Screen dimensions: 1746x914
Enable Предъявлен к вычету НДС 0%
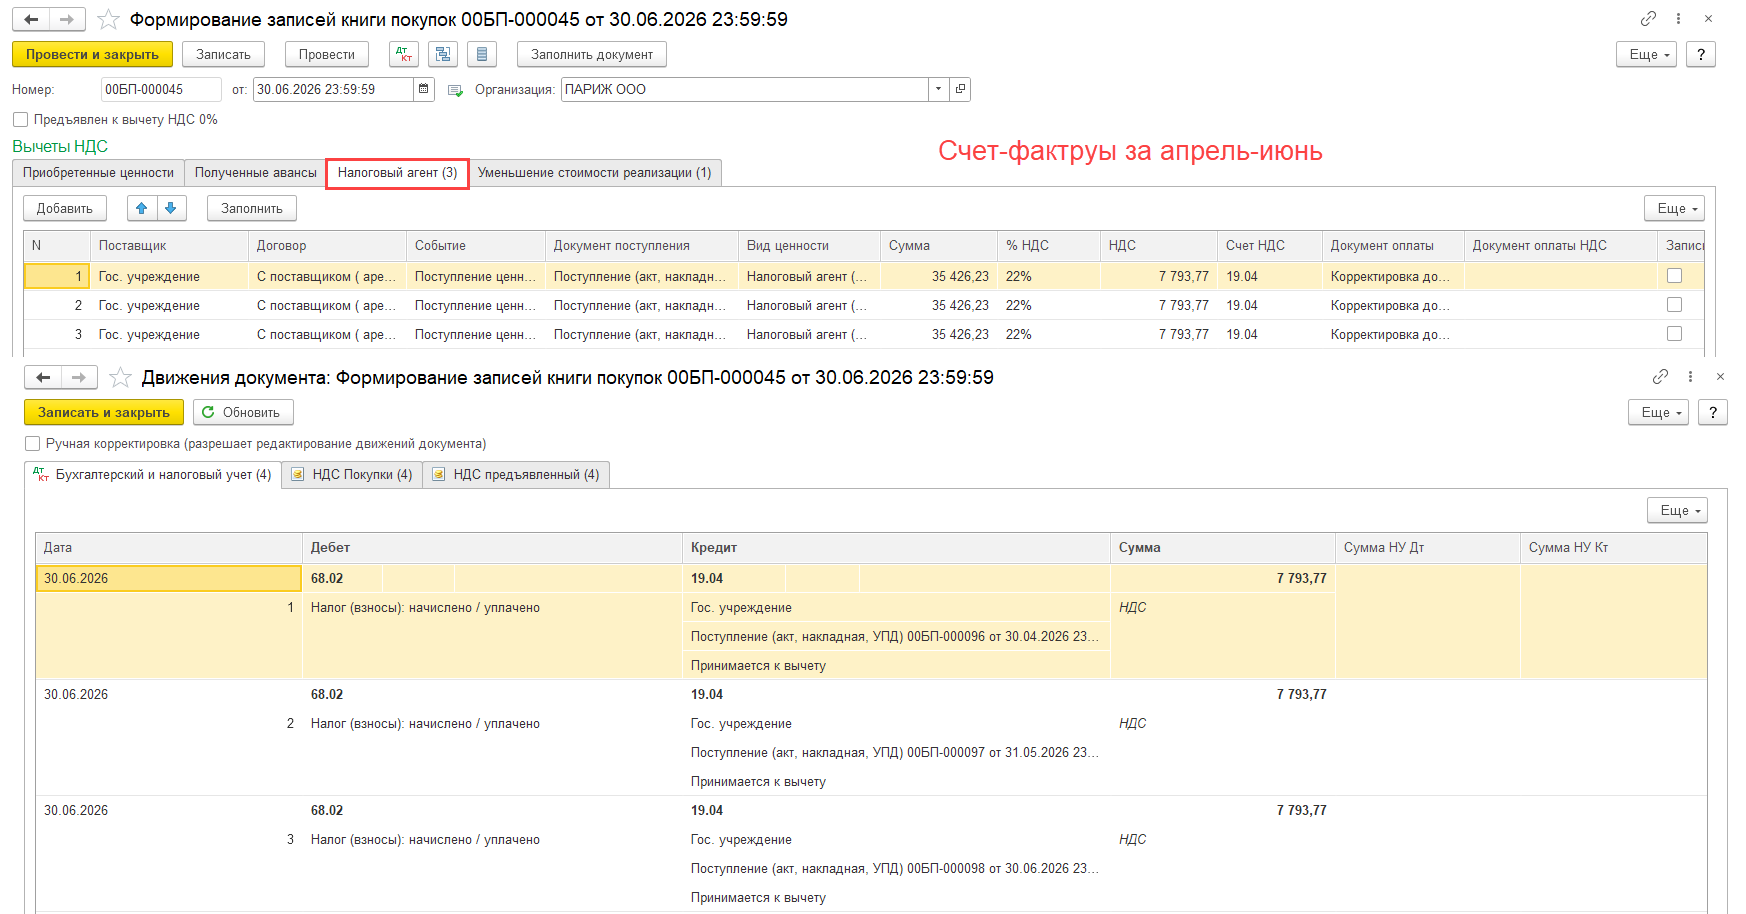point(20,120)
